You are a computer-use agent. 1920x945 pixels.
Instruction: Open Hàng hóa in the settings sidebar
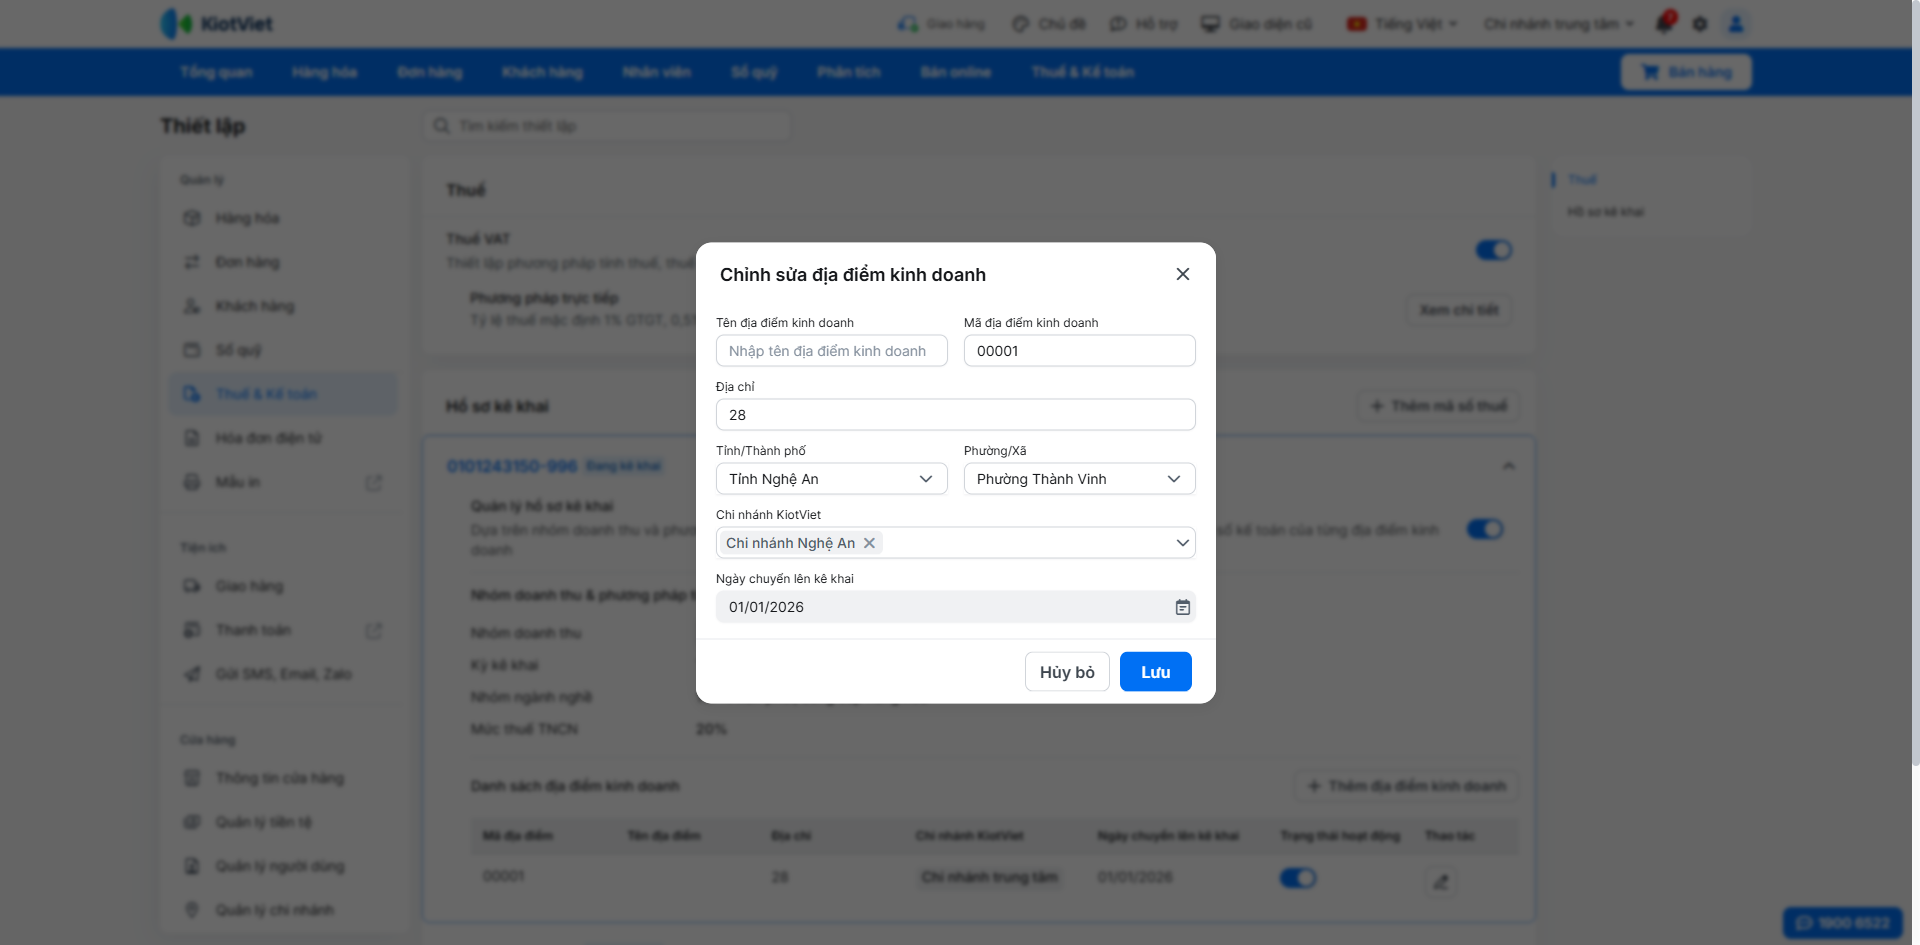coord(283,218)
